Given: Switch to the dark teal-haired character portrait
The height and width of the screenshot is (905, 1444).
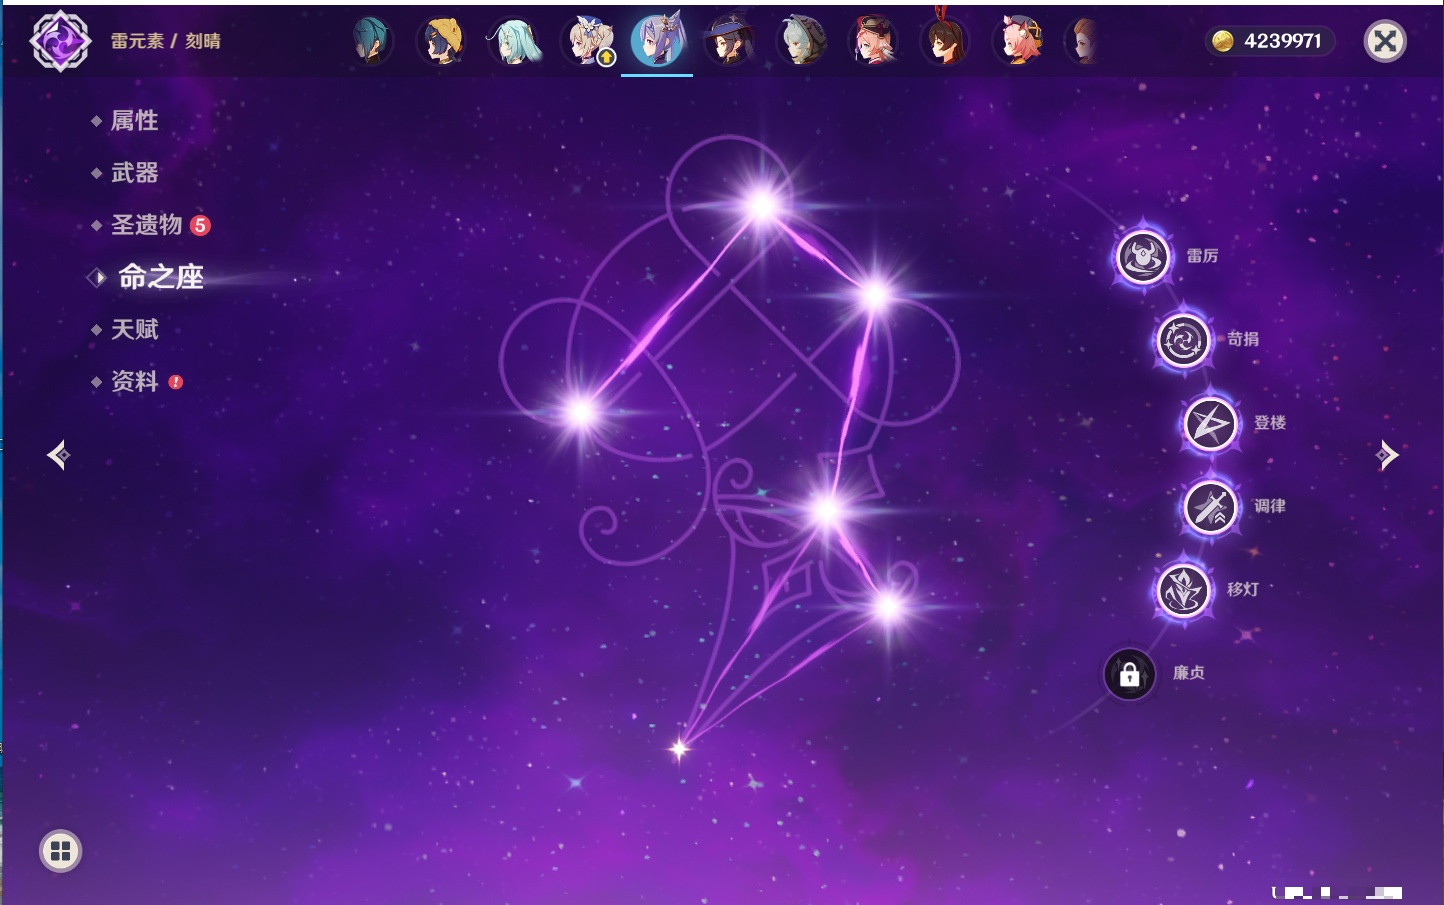Looking at the screenshot, I should point(371,41).
